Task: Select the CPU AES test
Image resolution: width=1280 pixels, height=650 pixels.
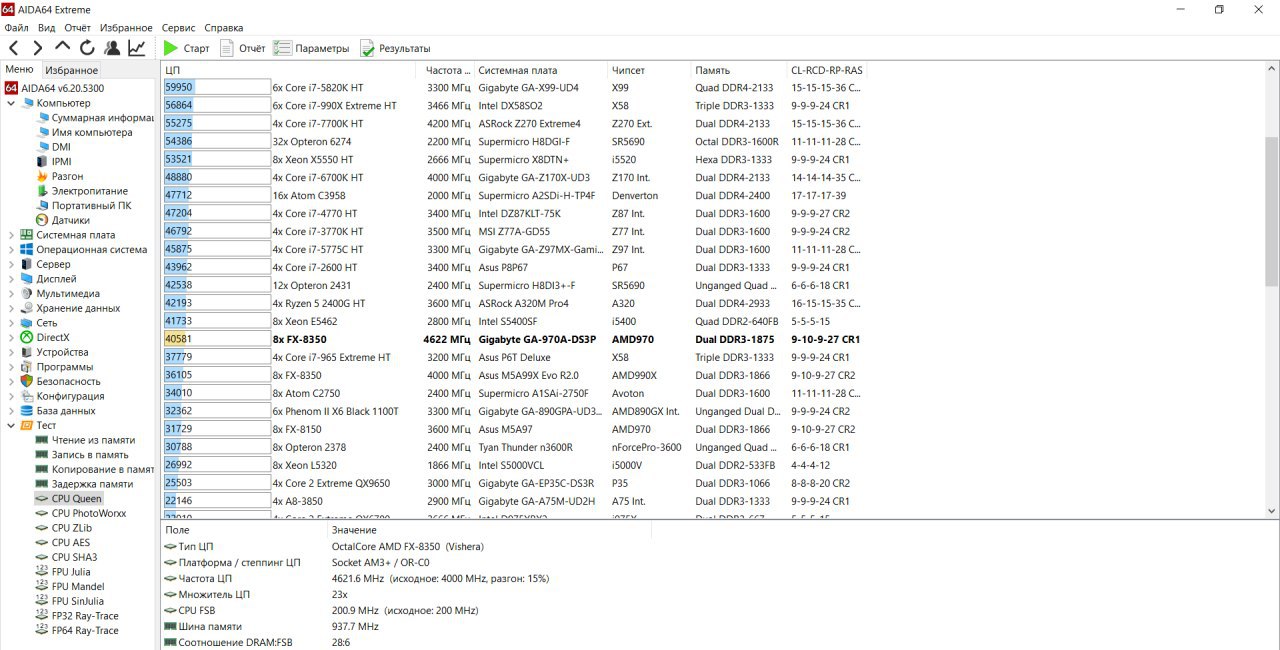Action: [63, 542]
